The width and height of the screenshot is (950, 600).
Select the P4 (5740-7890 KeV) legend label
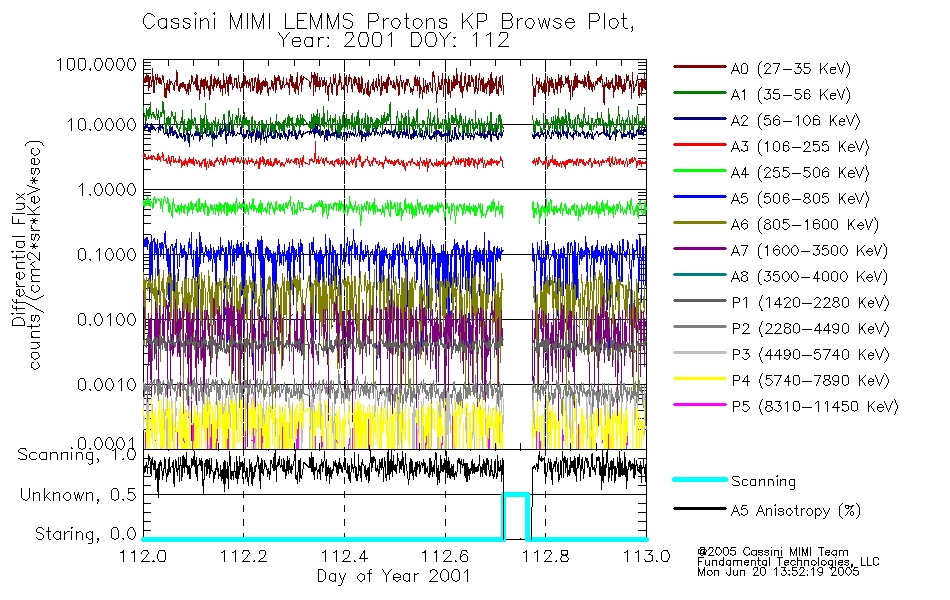[811, 381]
